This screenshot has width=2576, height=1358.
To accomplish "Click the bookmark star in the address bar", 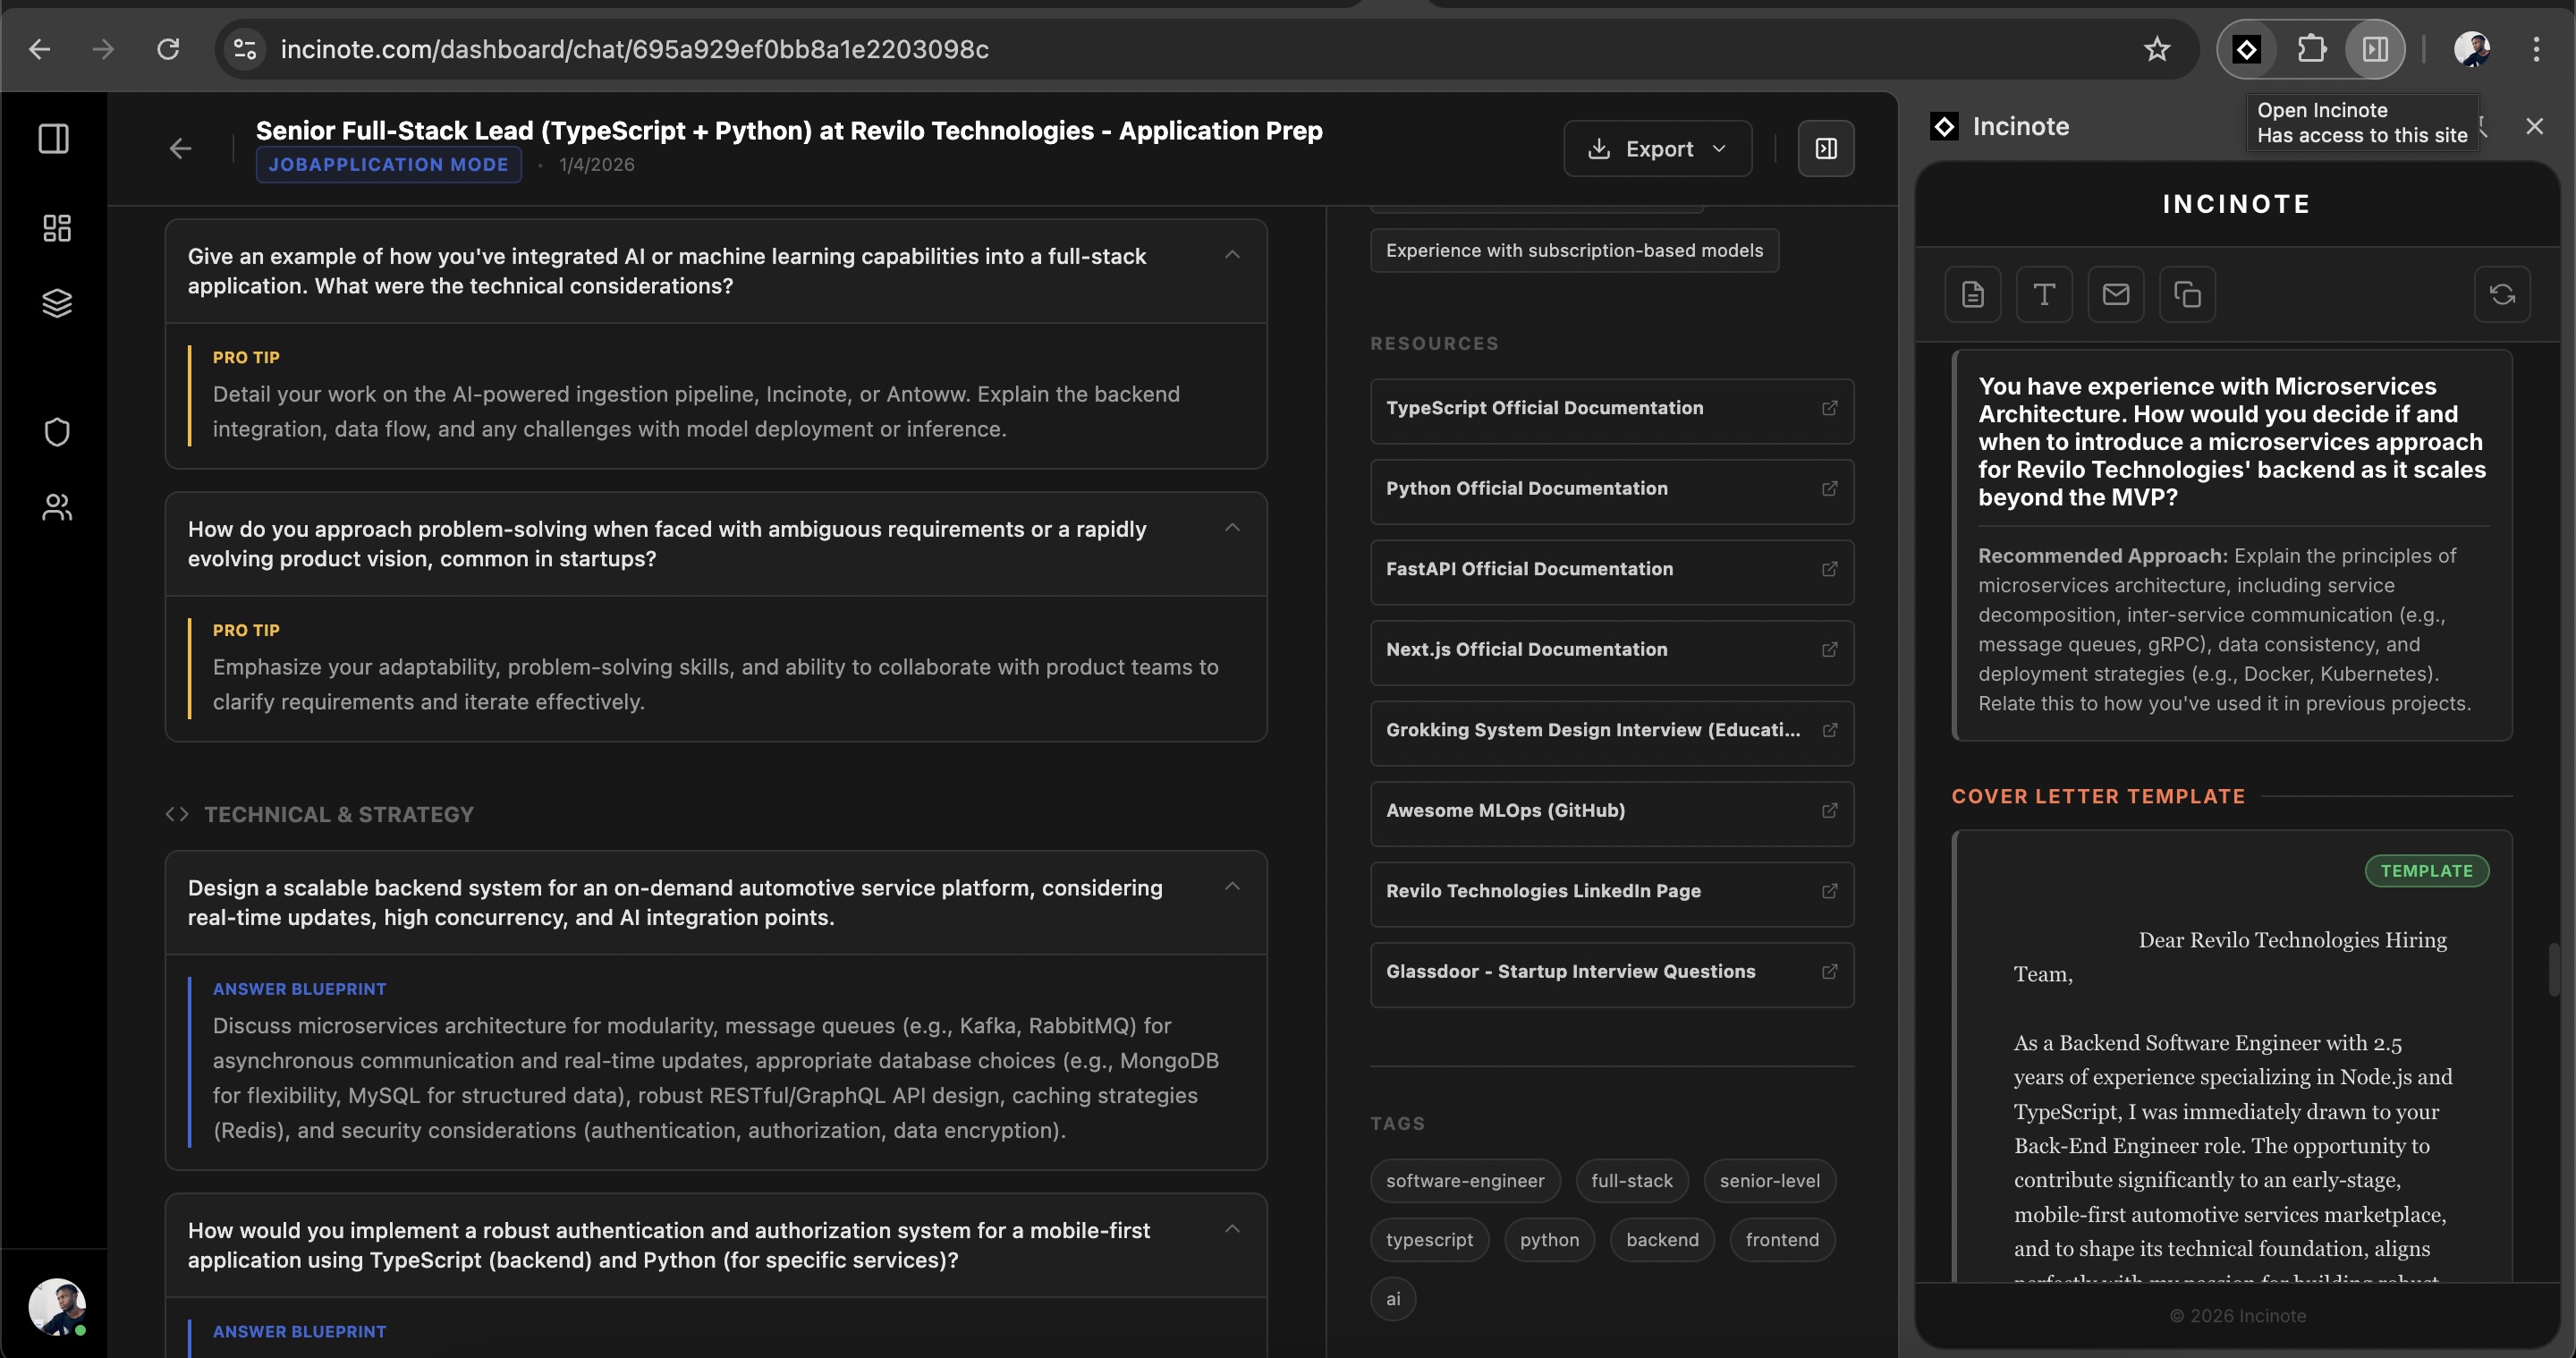I will (2157, 49).
